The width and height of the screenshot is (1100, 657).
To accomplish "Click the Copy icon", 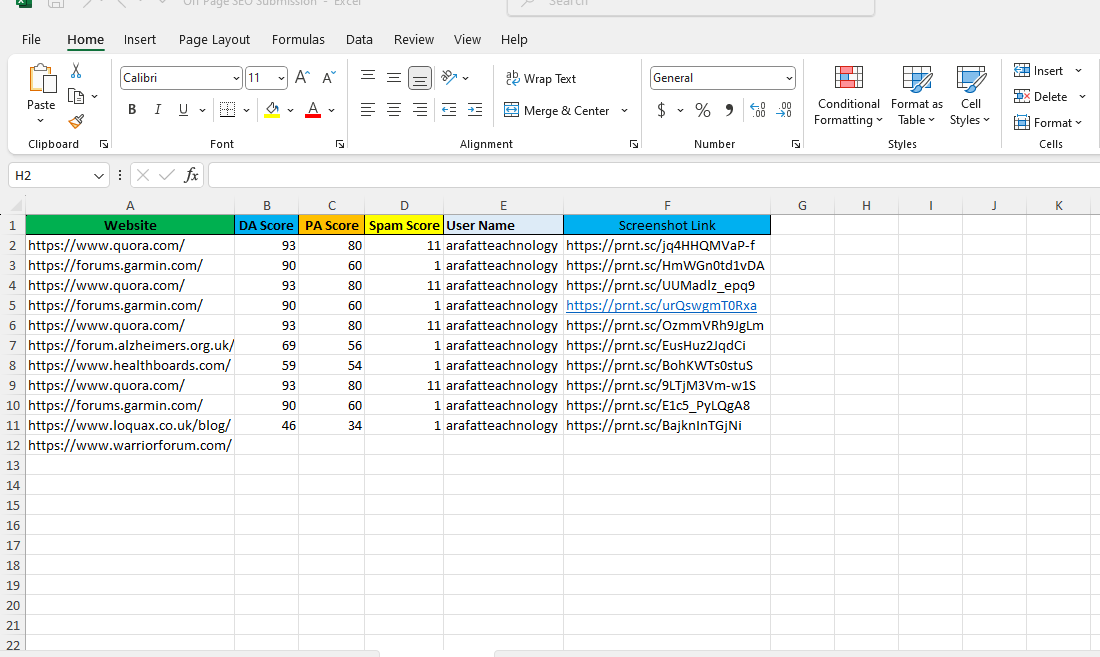I will (x=76, y=96).
